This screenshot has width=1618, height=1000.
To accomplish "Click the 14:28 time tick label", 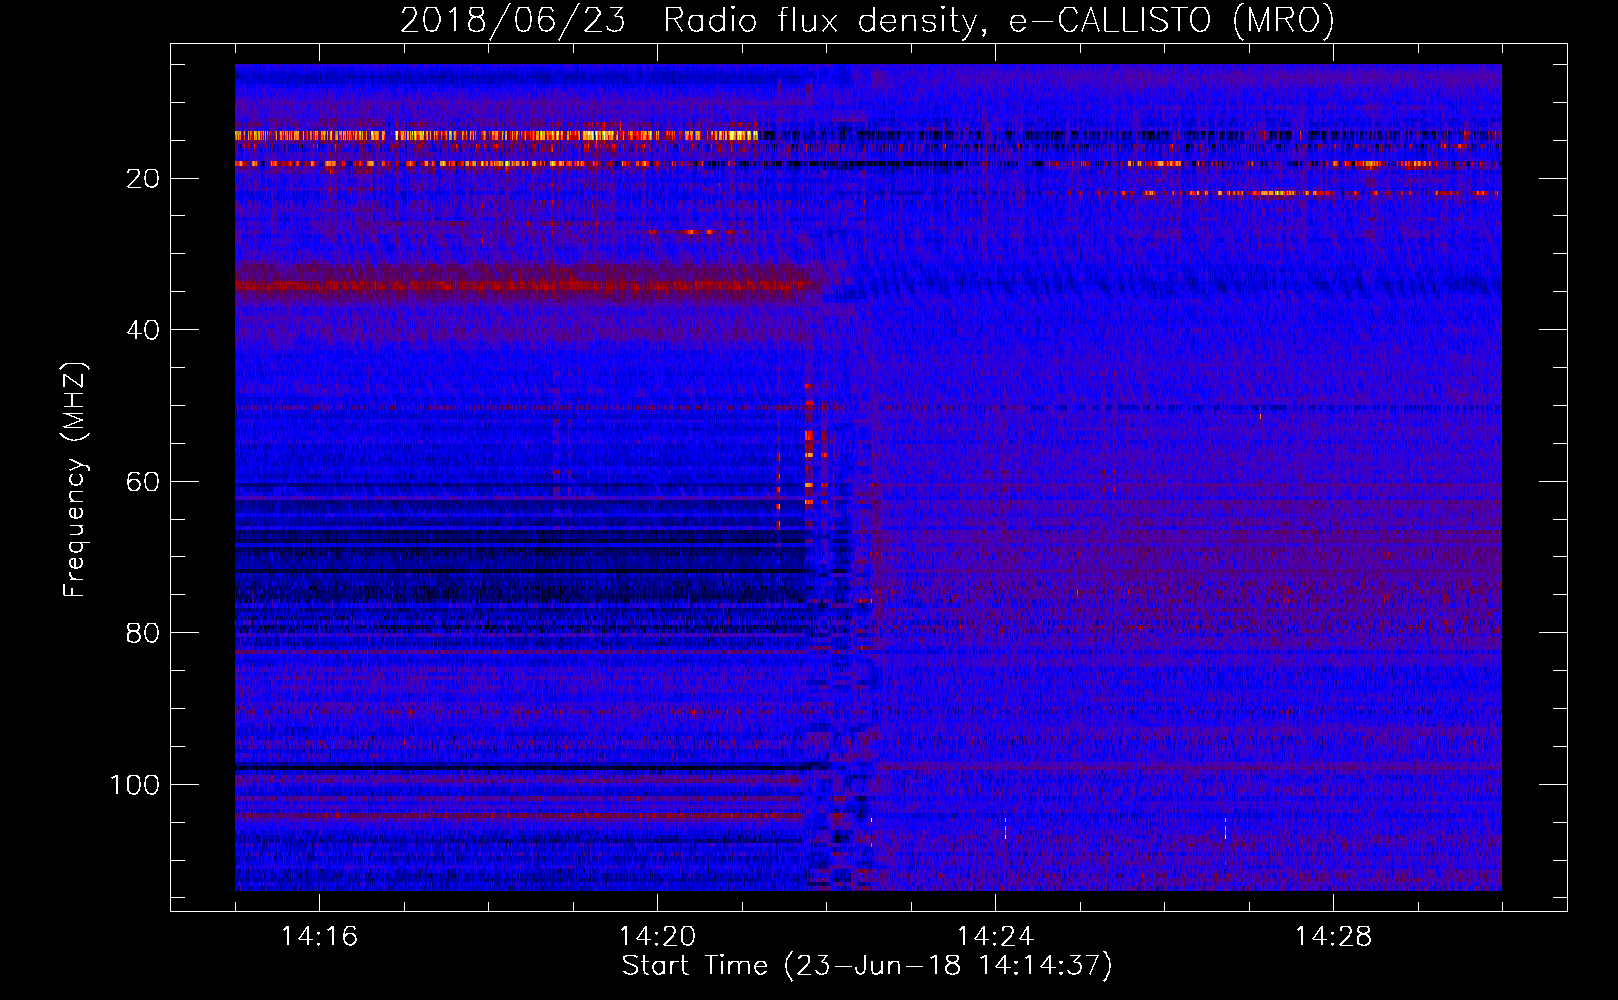I will pos(1333,936).
